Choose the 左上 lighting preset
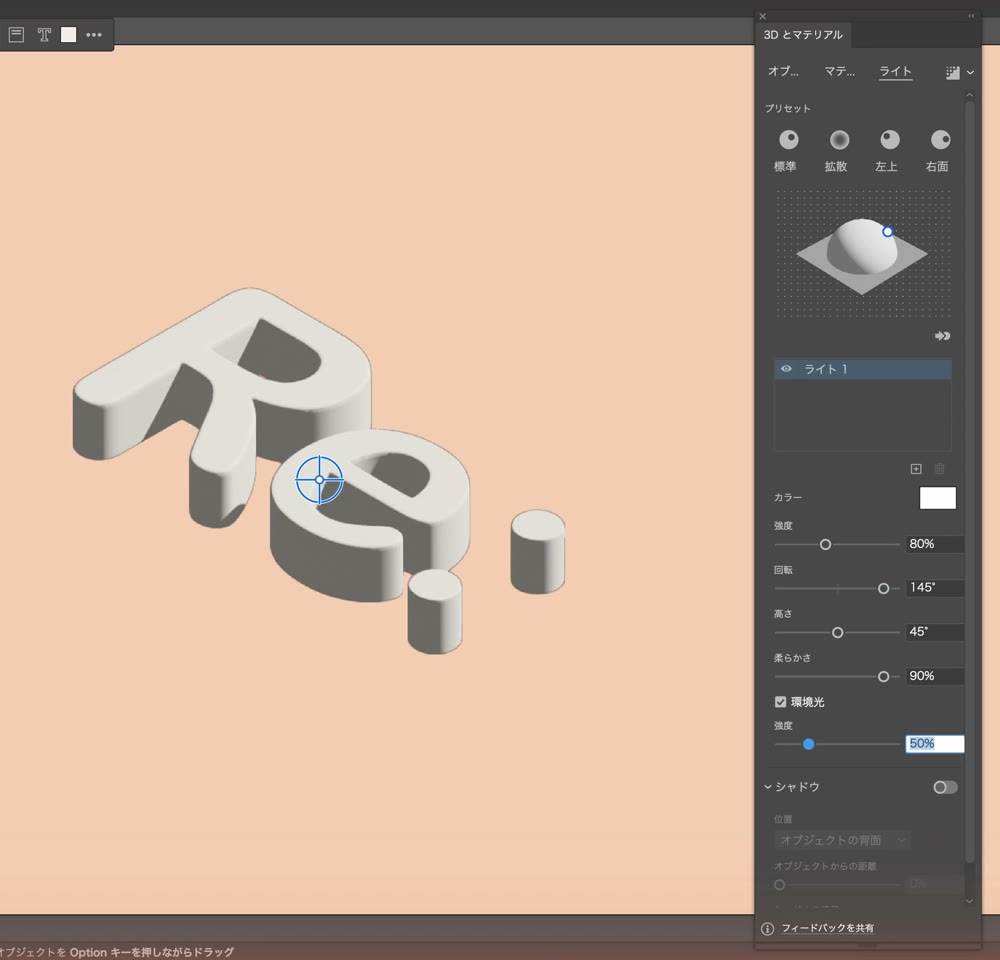 [x=890, y=140]
